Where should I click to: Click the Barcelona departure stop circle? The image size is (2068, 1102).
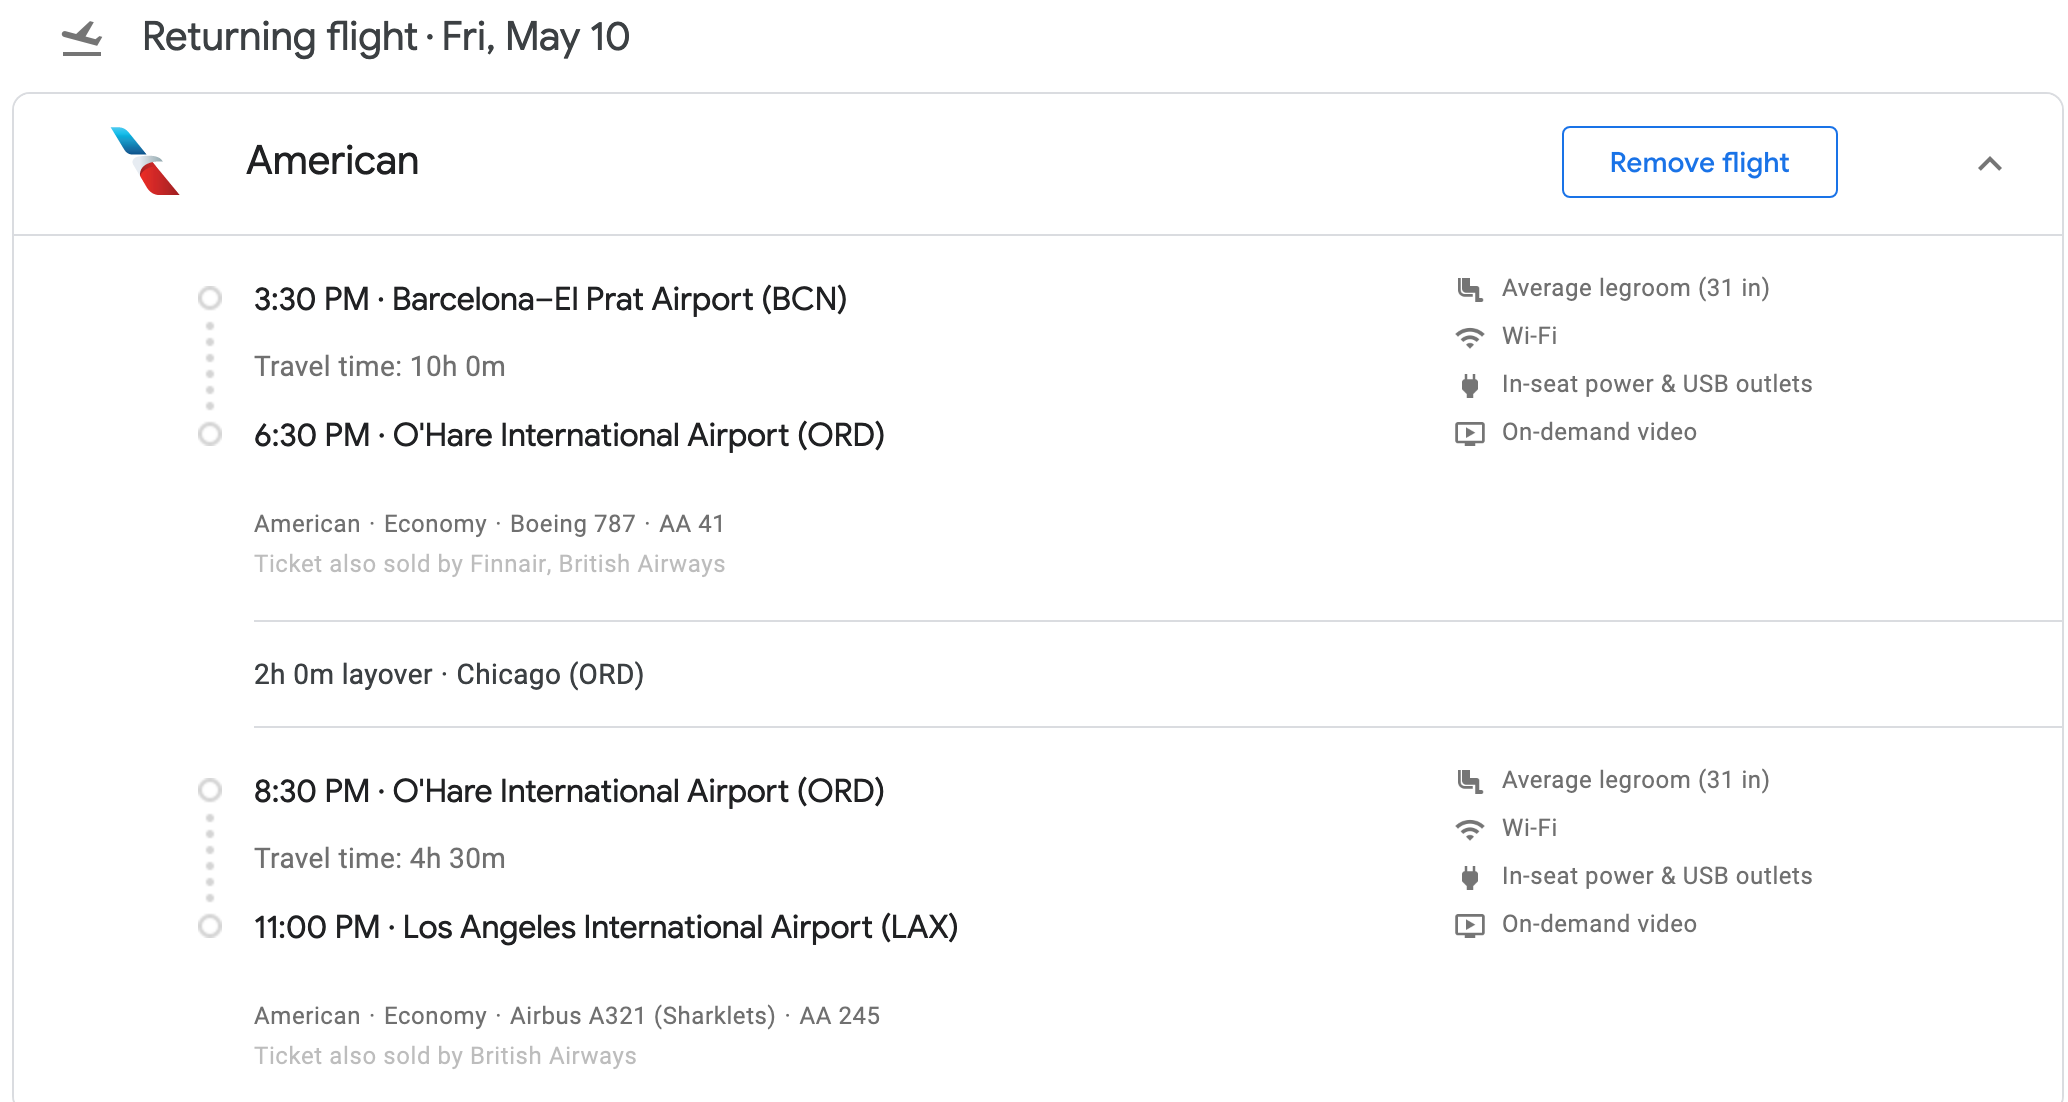coord(210,299)
